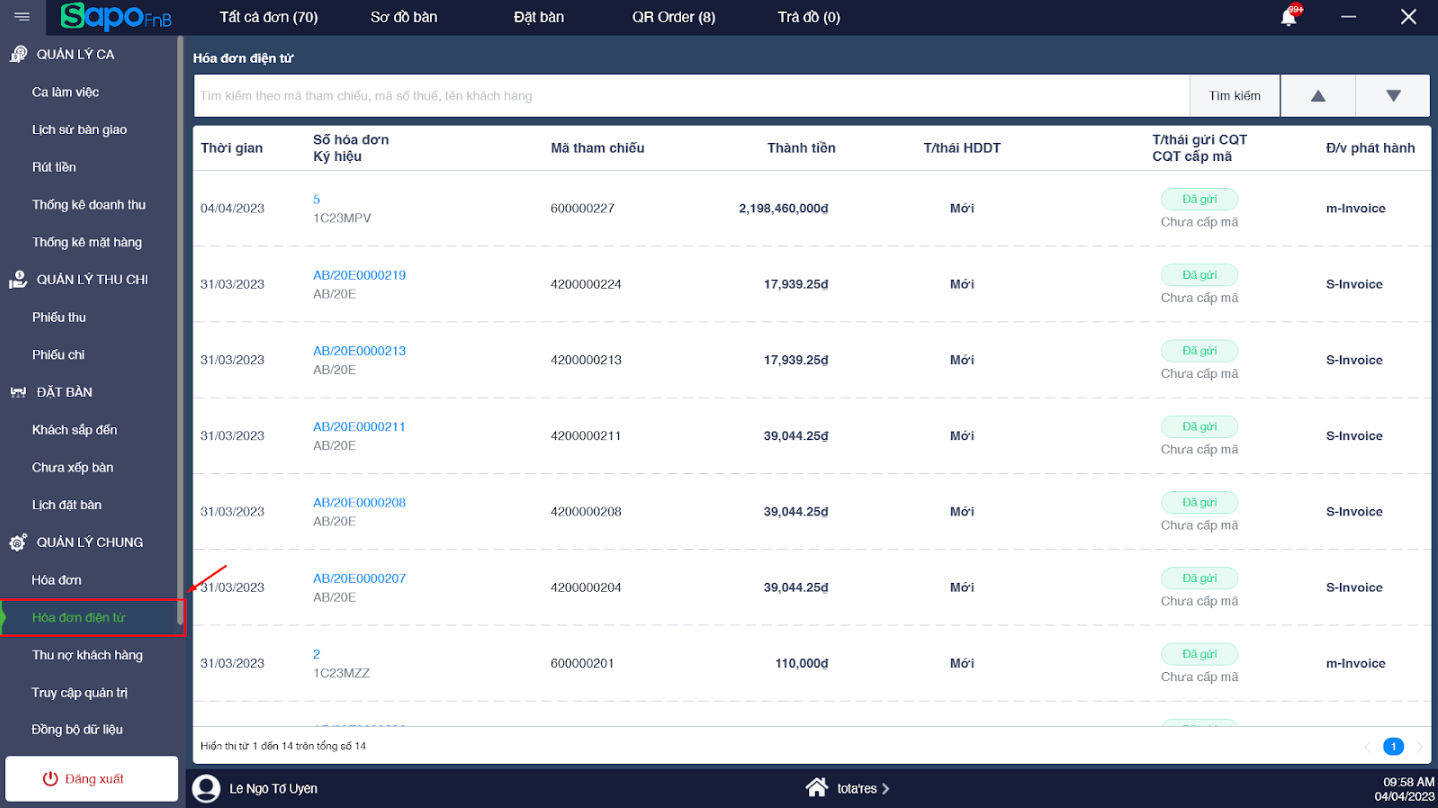This screenshot has height=808, width=1438.
Task: Open Ca làm việc menu item
Action: 66,92
